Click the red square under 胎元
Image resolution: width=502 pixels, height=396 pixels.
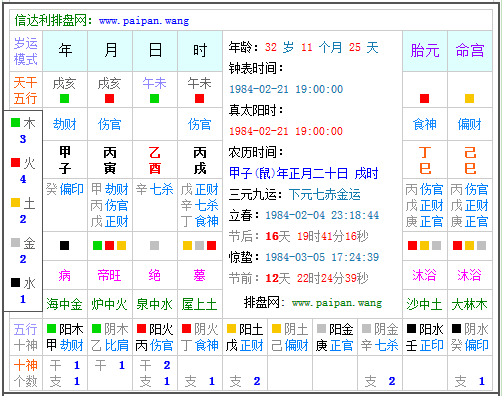tap(424, 99)
